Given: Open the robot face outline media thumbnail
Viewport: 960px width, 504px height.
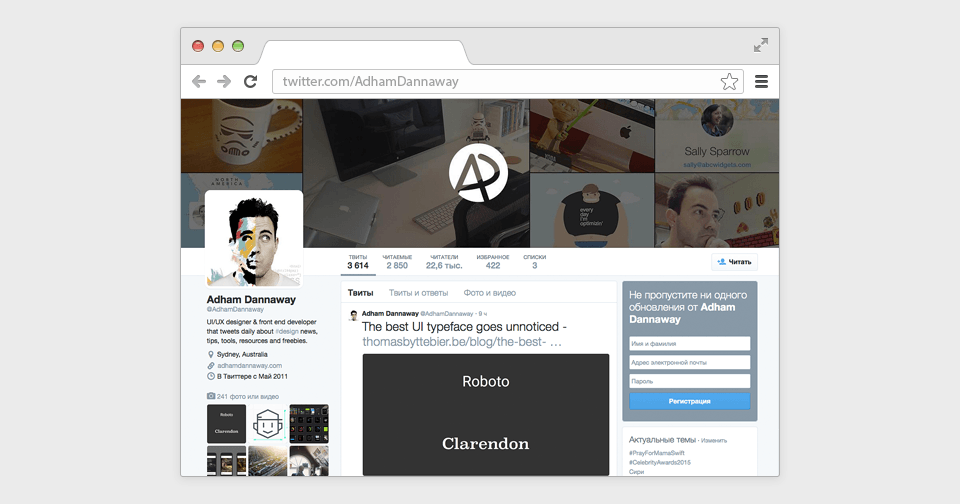Looking at the screenshot, I should [x=268, y=423].
